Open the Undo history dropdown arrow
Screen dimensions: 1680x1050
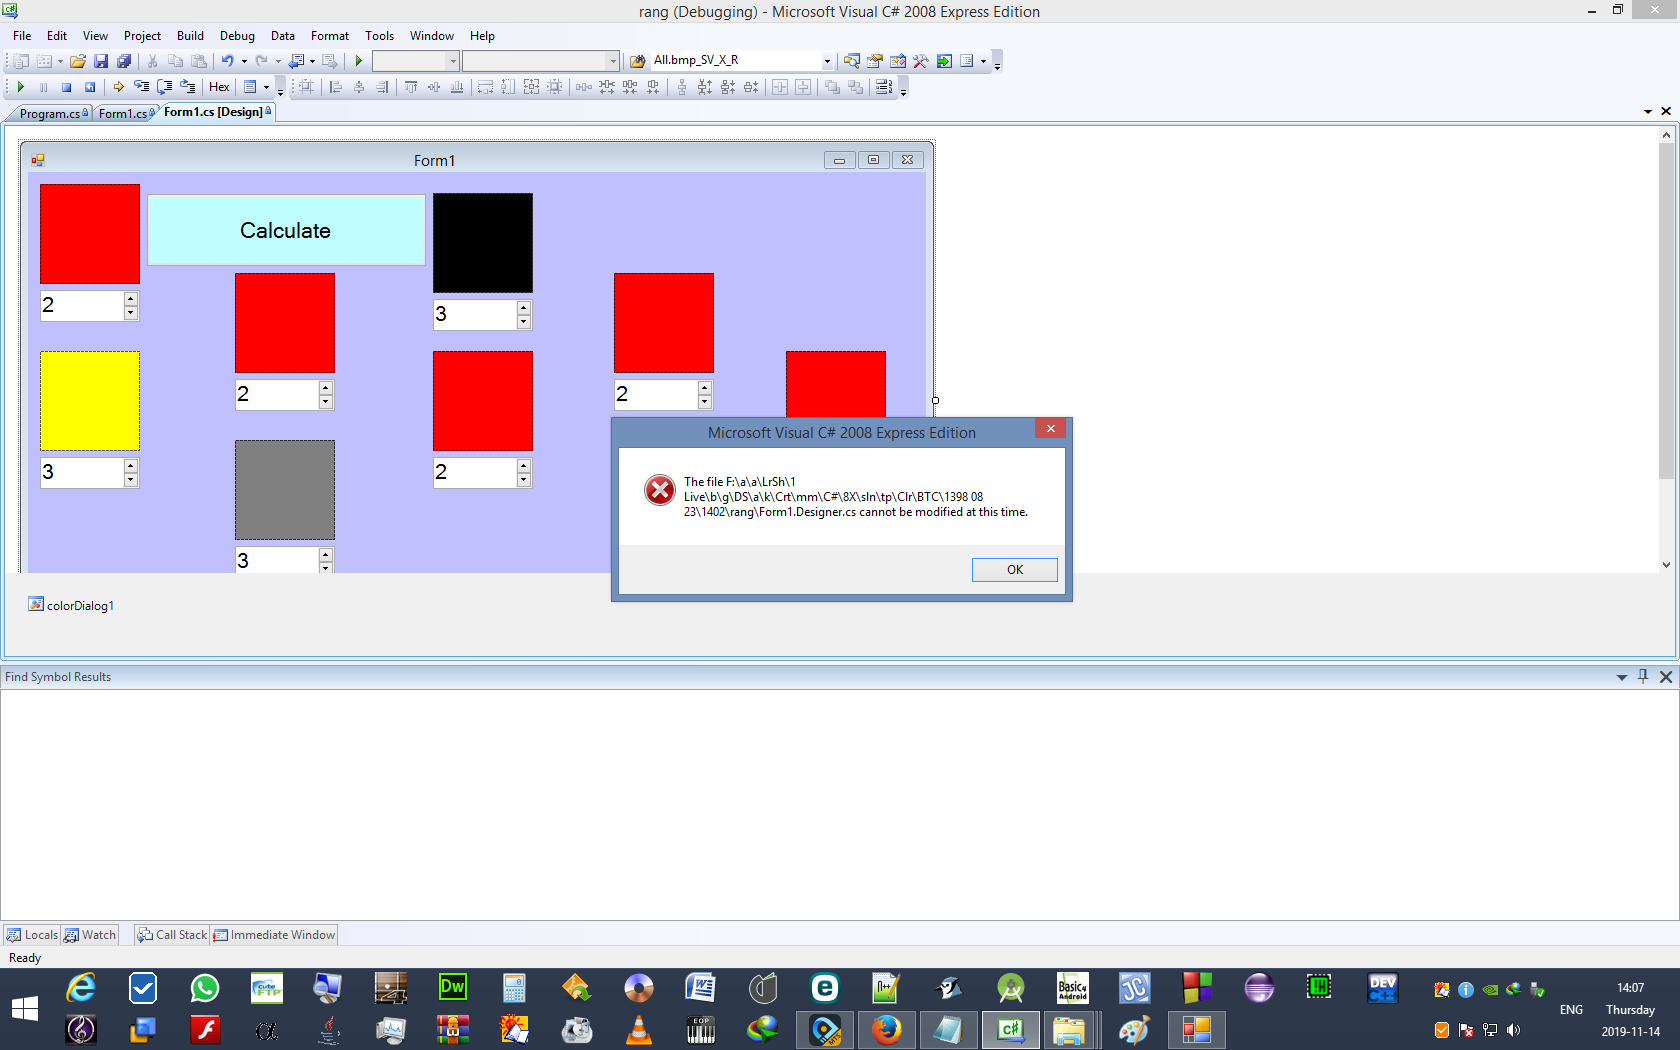[x=244, y=61]
